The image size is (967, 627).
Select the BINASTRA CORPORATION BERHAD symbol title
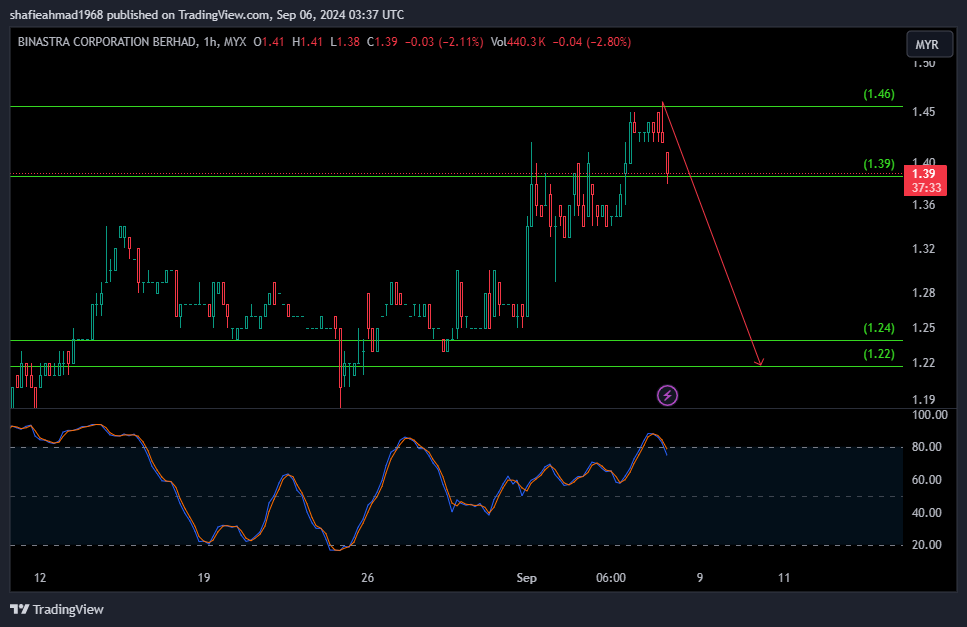(107, 42)
